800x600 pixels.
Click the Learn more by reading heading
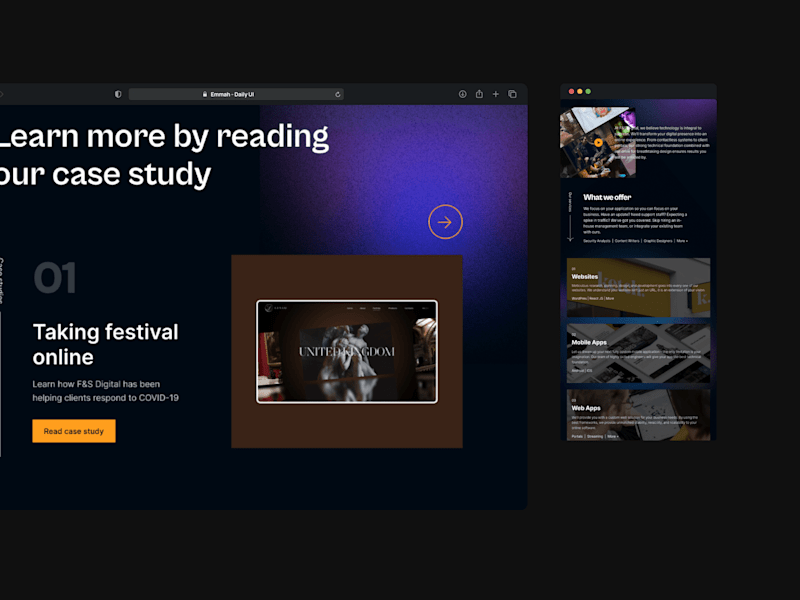point(164,155)
